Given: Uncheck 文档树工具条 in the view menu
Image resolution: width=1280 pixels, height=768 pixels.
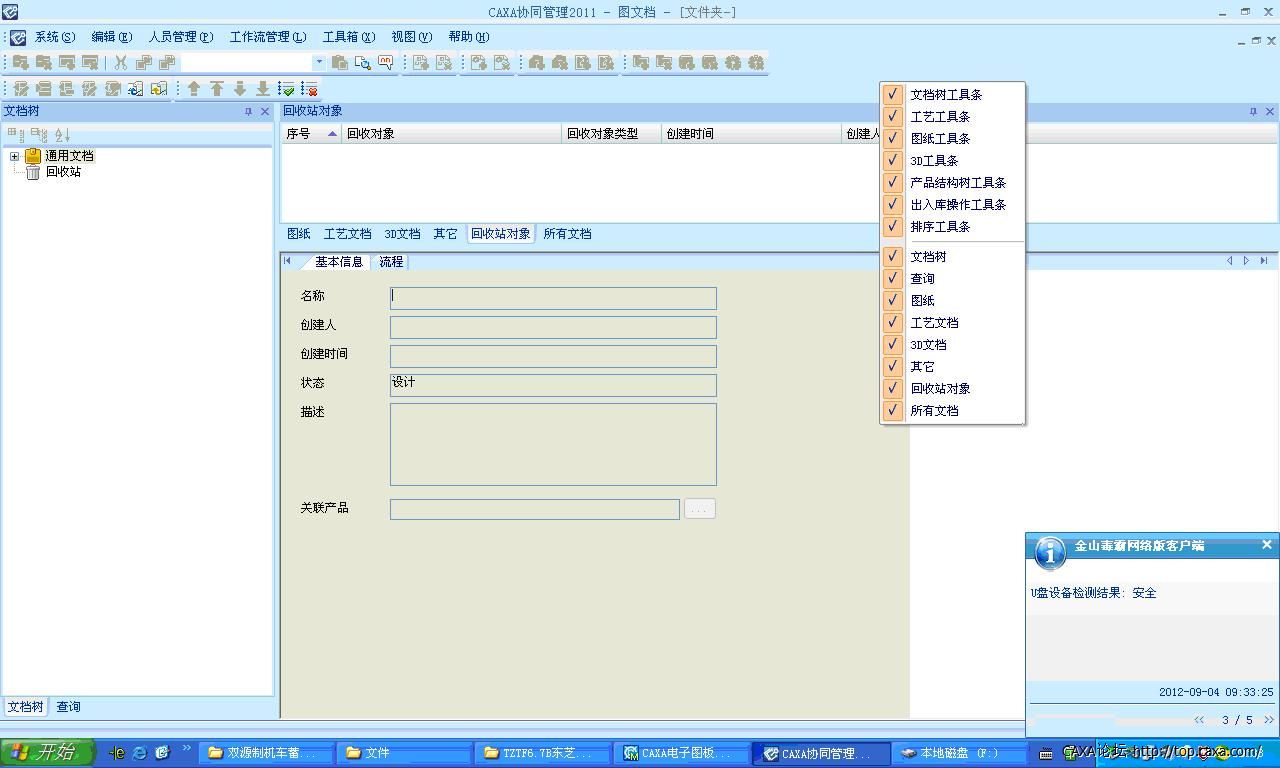Looking at the screenshot, I should point(893,95).
